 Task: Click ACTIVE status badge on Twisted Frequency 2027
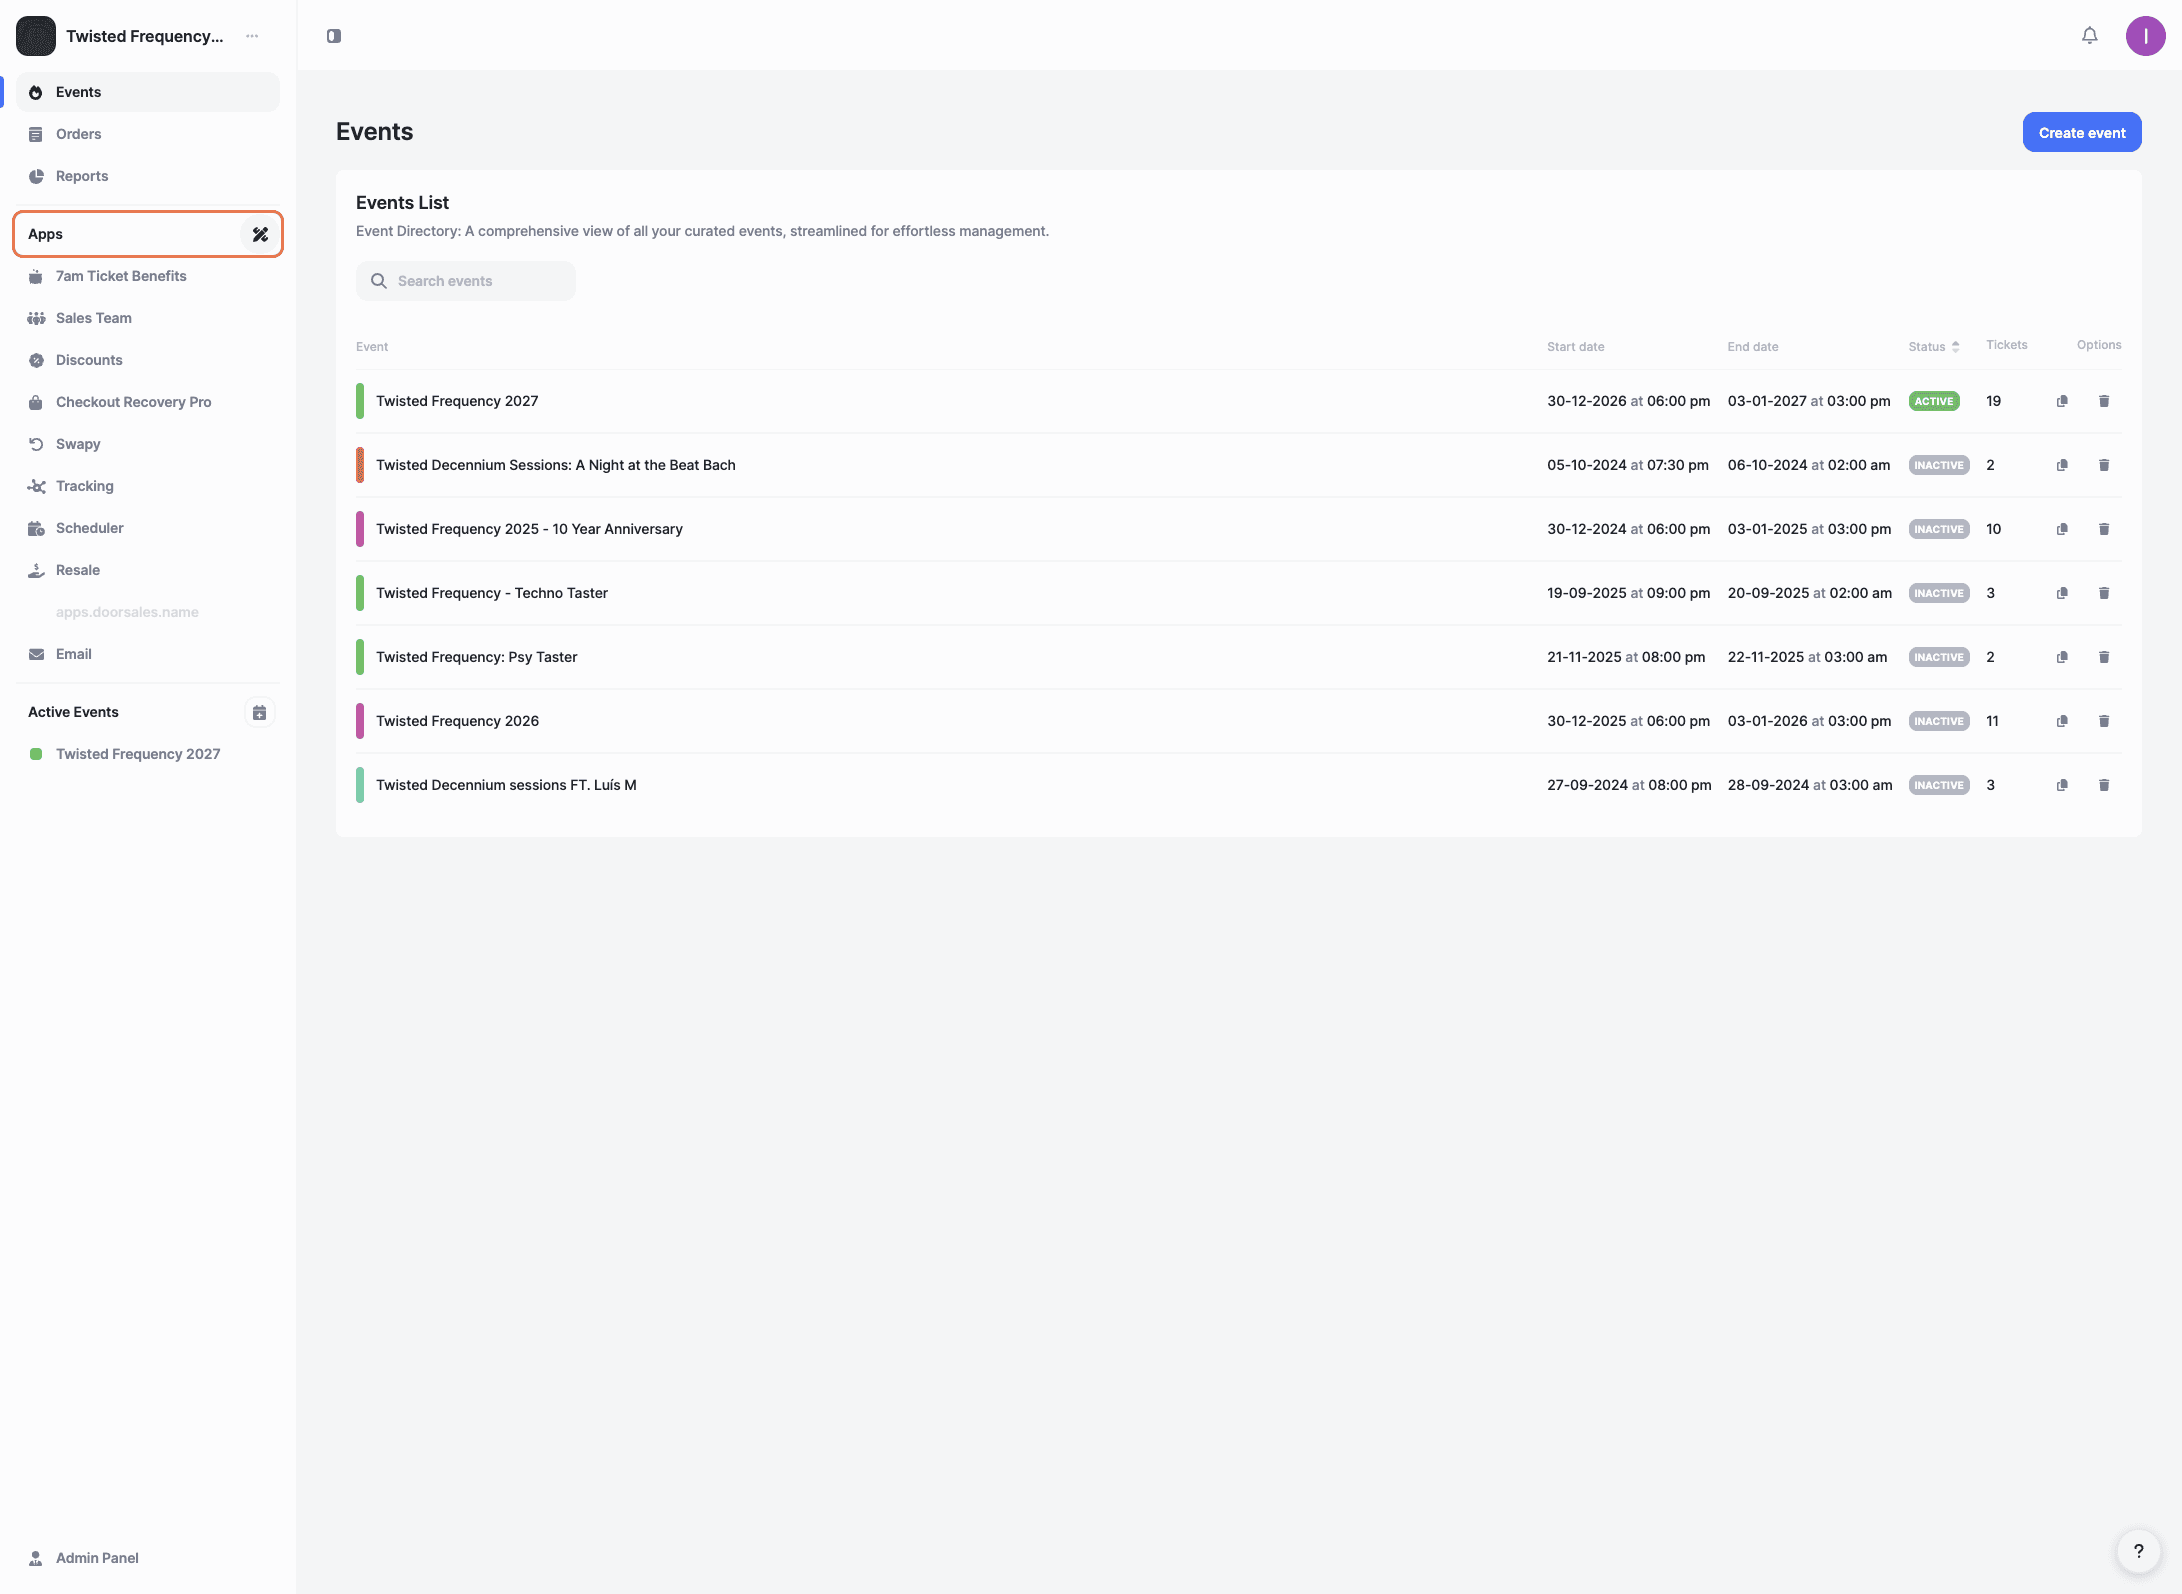pyautogui.click(x=1933, y=401)
